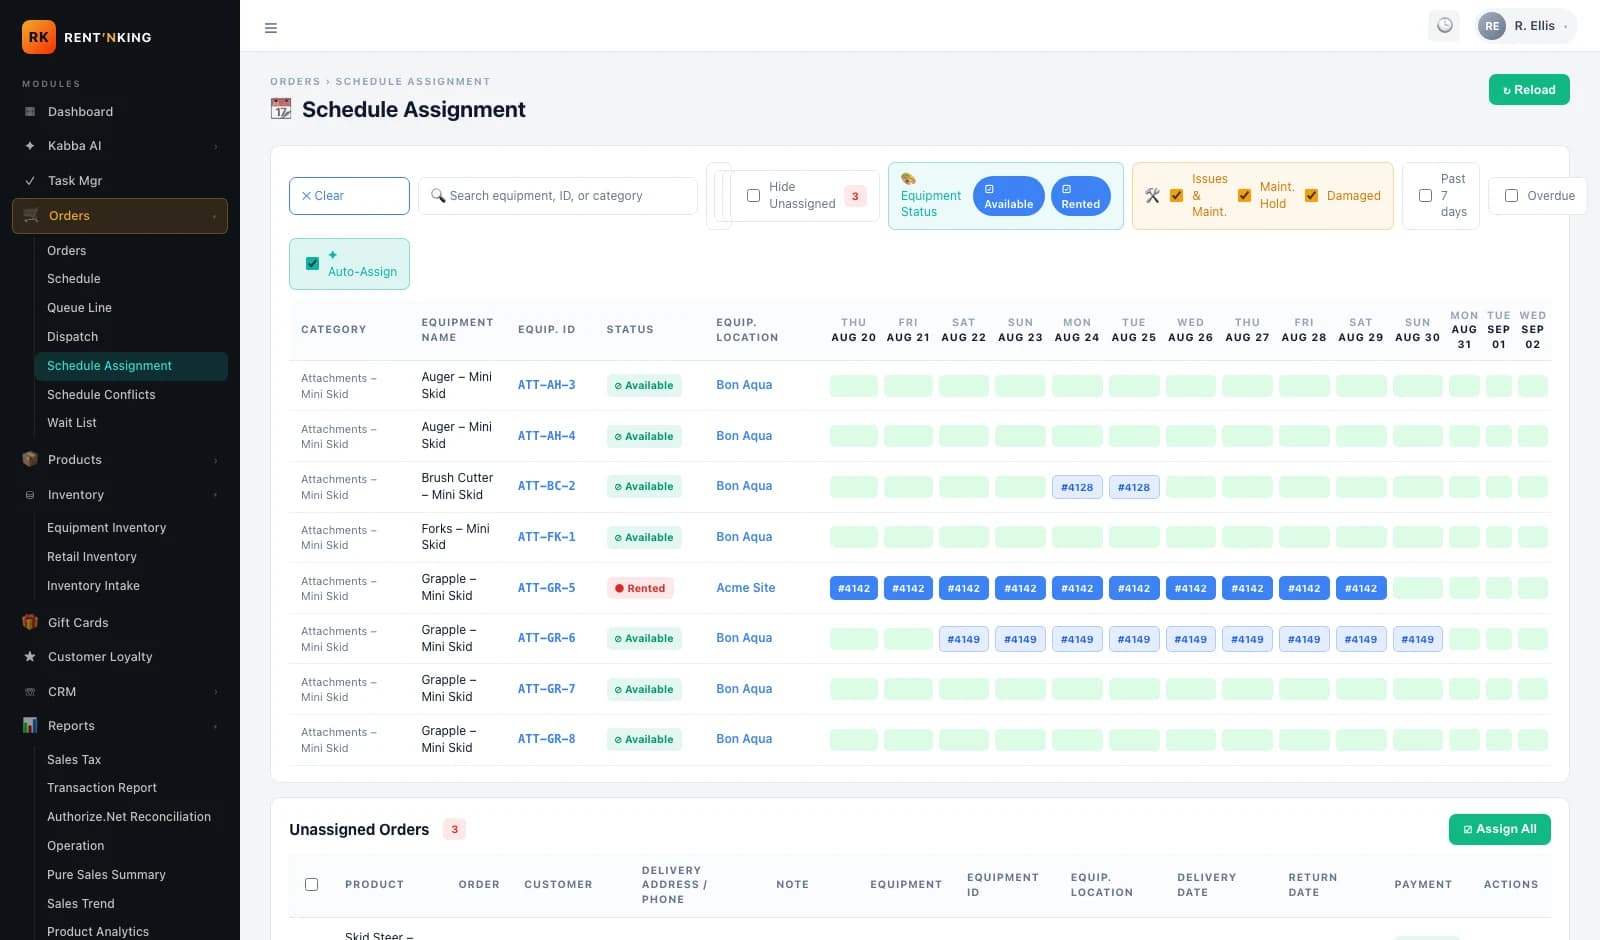Click the Clear filters button
This screenshot has height=940, width=1600.
pyautogui.click(x=349, y=196)
